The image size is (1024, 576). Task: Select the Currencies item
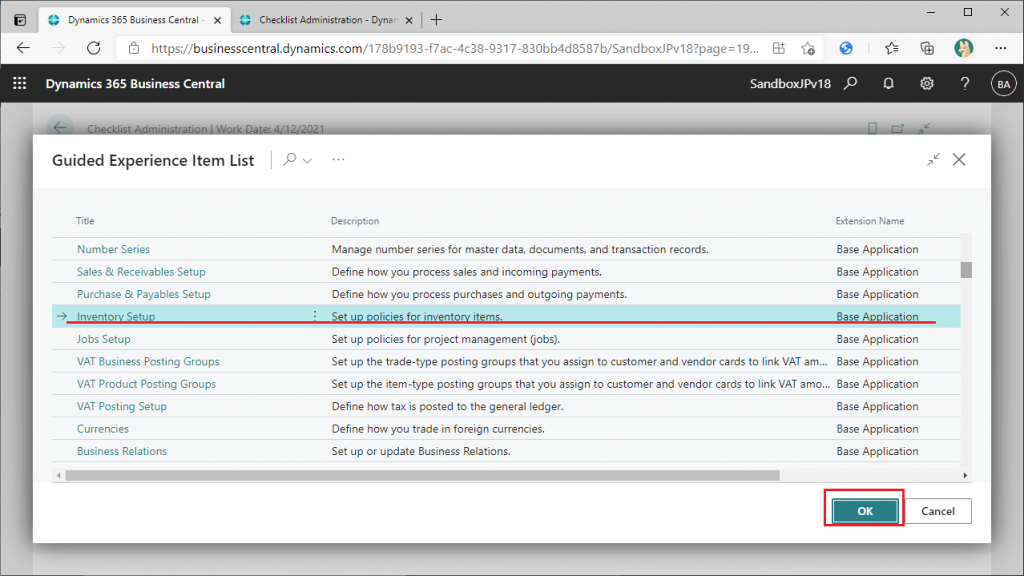[x=103, y=428]
